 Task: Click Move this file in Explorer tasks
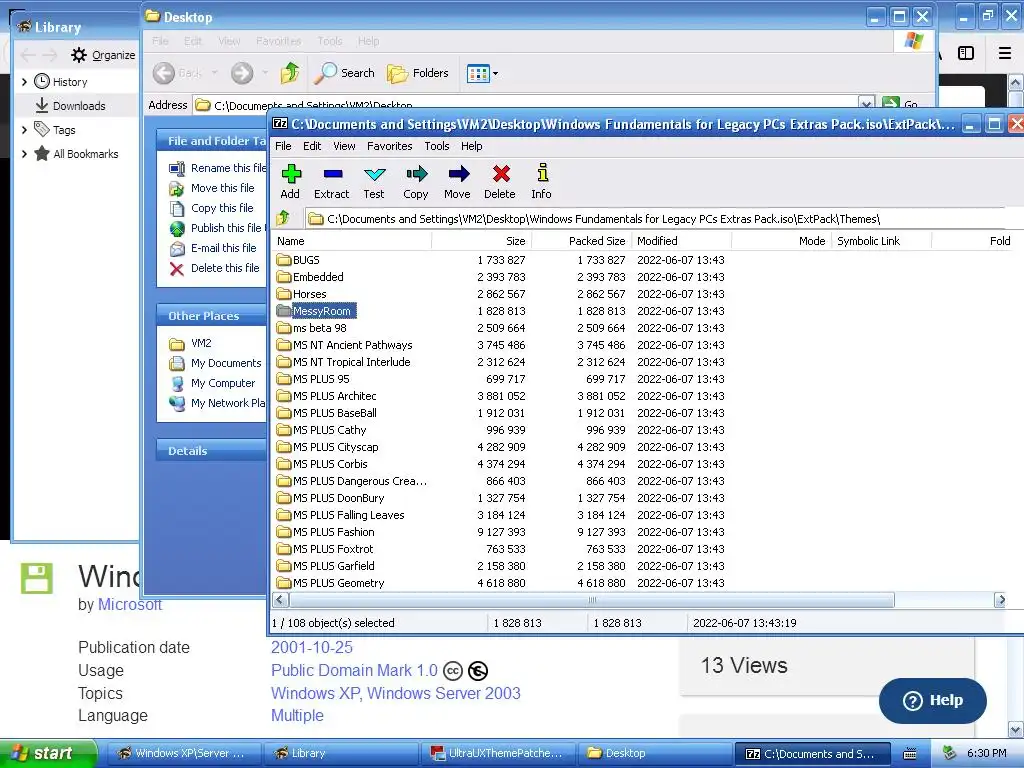coord(222,188)
